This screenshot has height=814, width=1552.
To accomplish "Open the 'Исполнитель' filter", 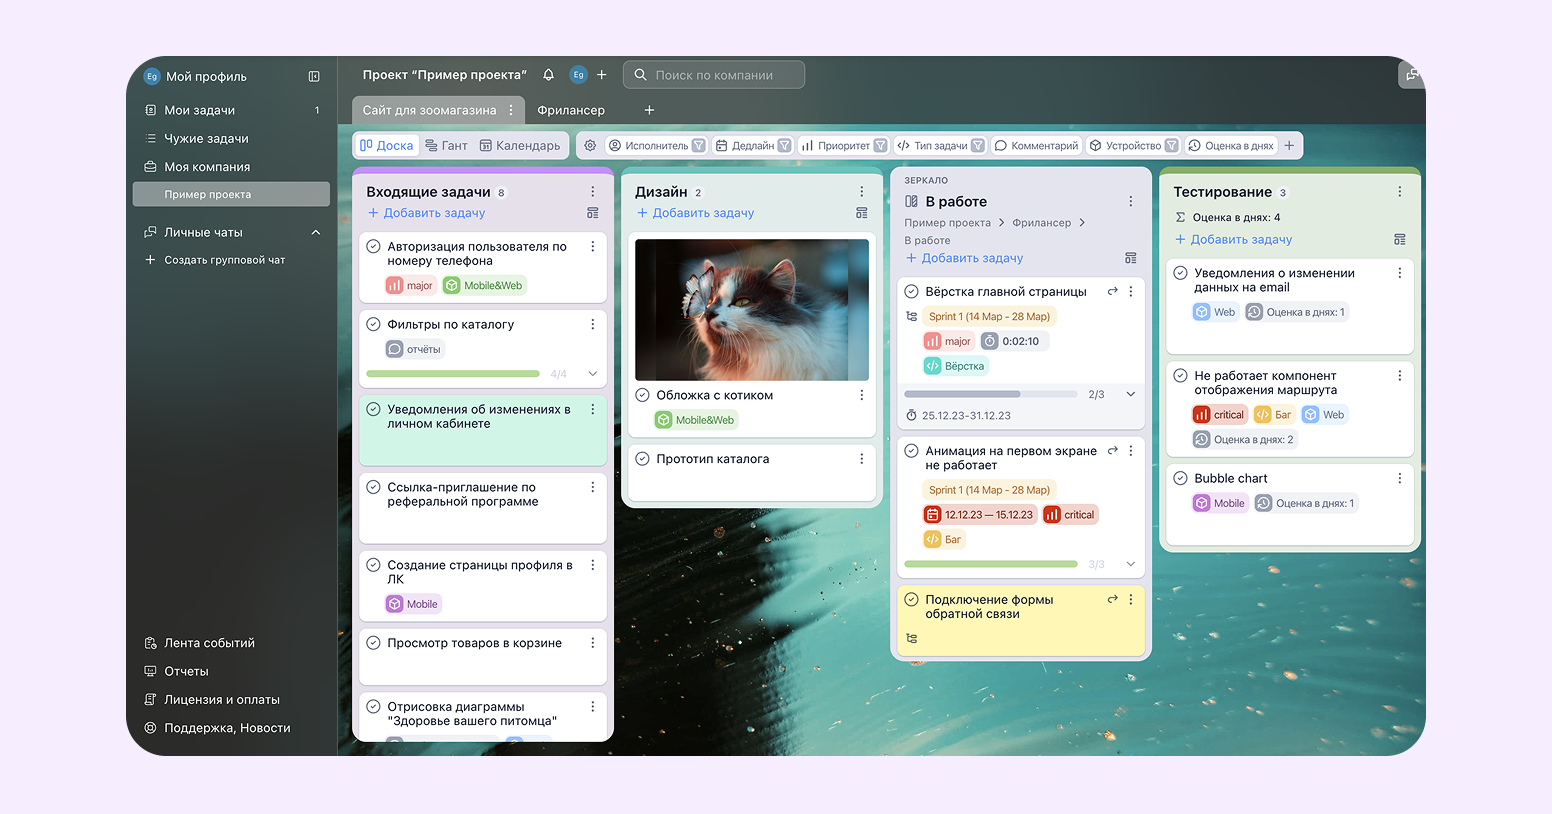I will 655,145.
